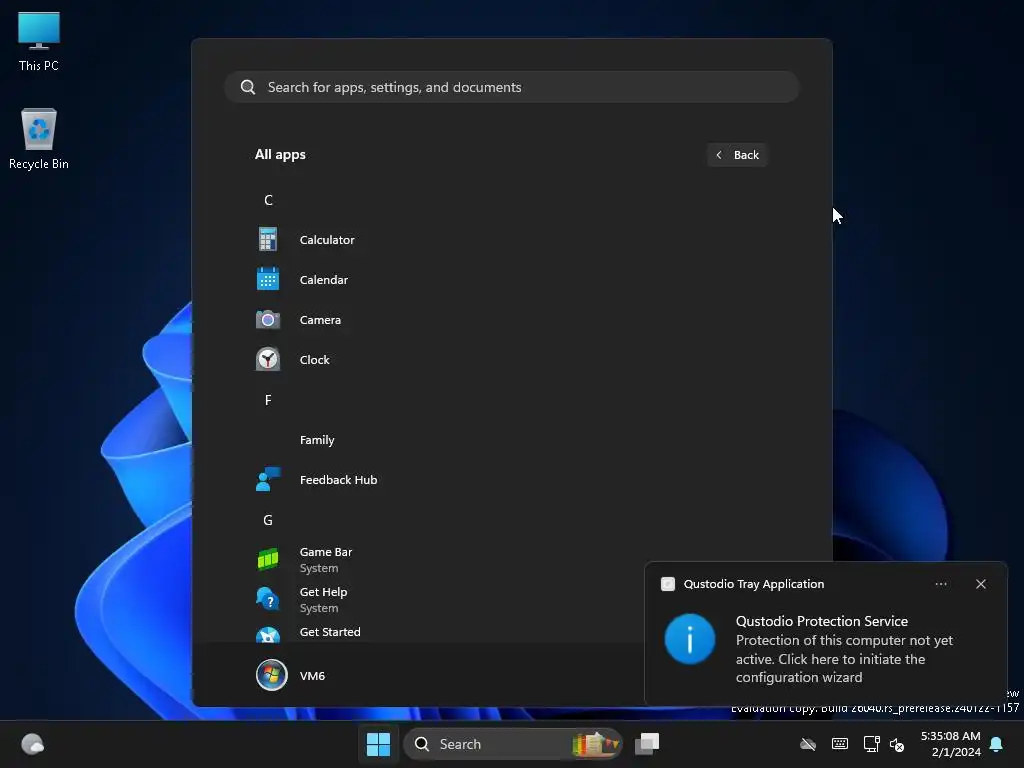Click the Back button in All apps
The height and width of the screenshot is (768, 1024).
pos(737,155)
